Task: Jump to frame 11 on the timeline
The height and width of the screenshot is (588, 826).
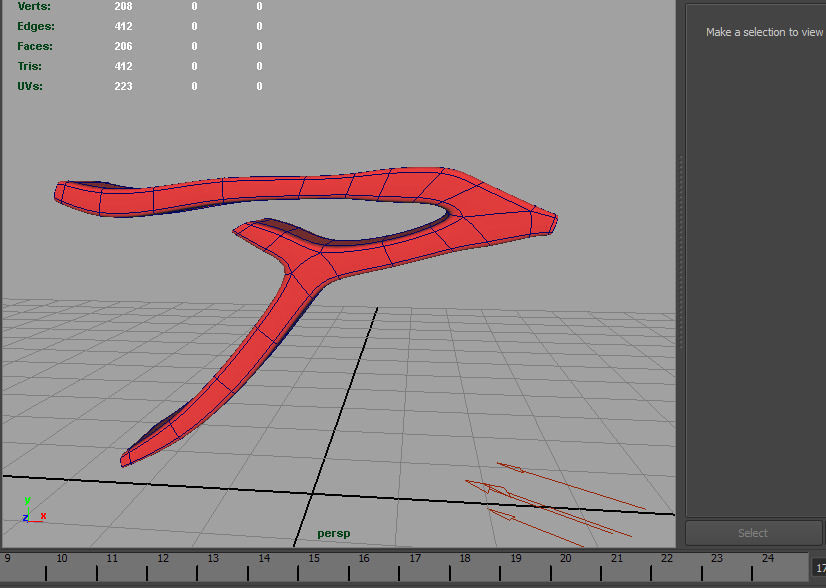Action: click(x=112, y=557)
